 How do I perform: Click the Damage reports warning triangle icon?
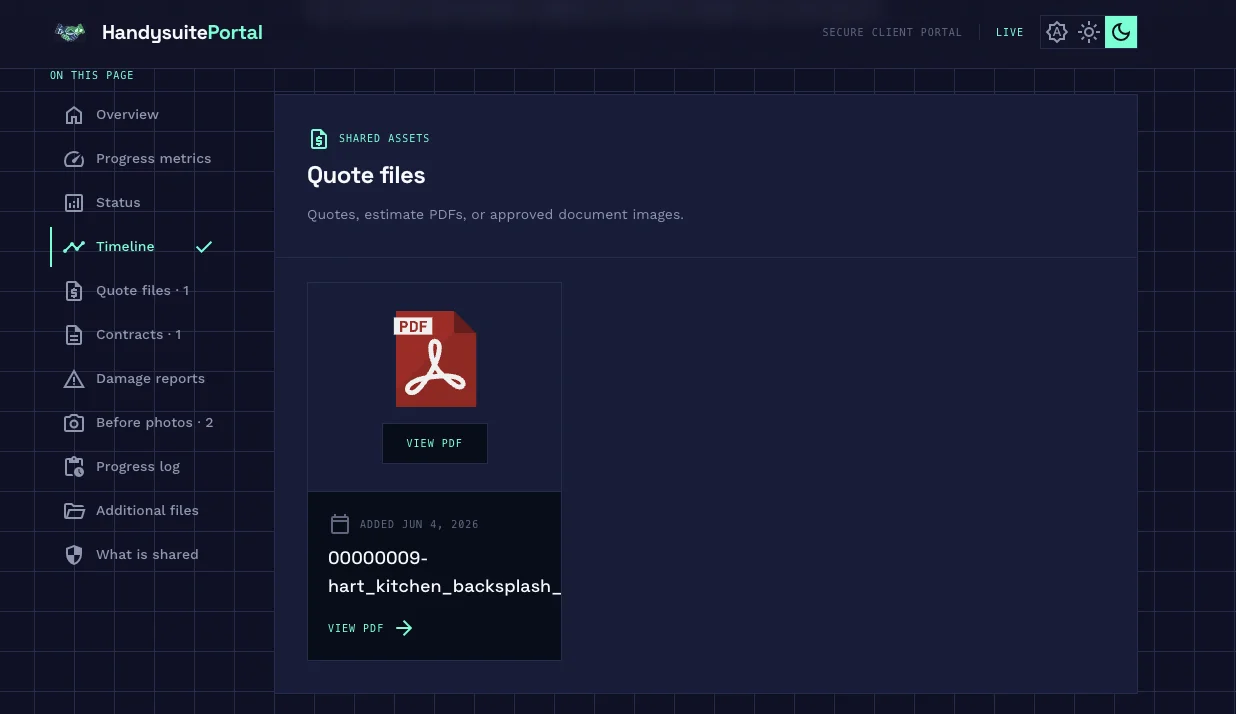click(74, 379)
